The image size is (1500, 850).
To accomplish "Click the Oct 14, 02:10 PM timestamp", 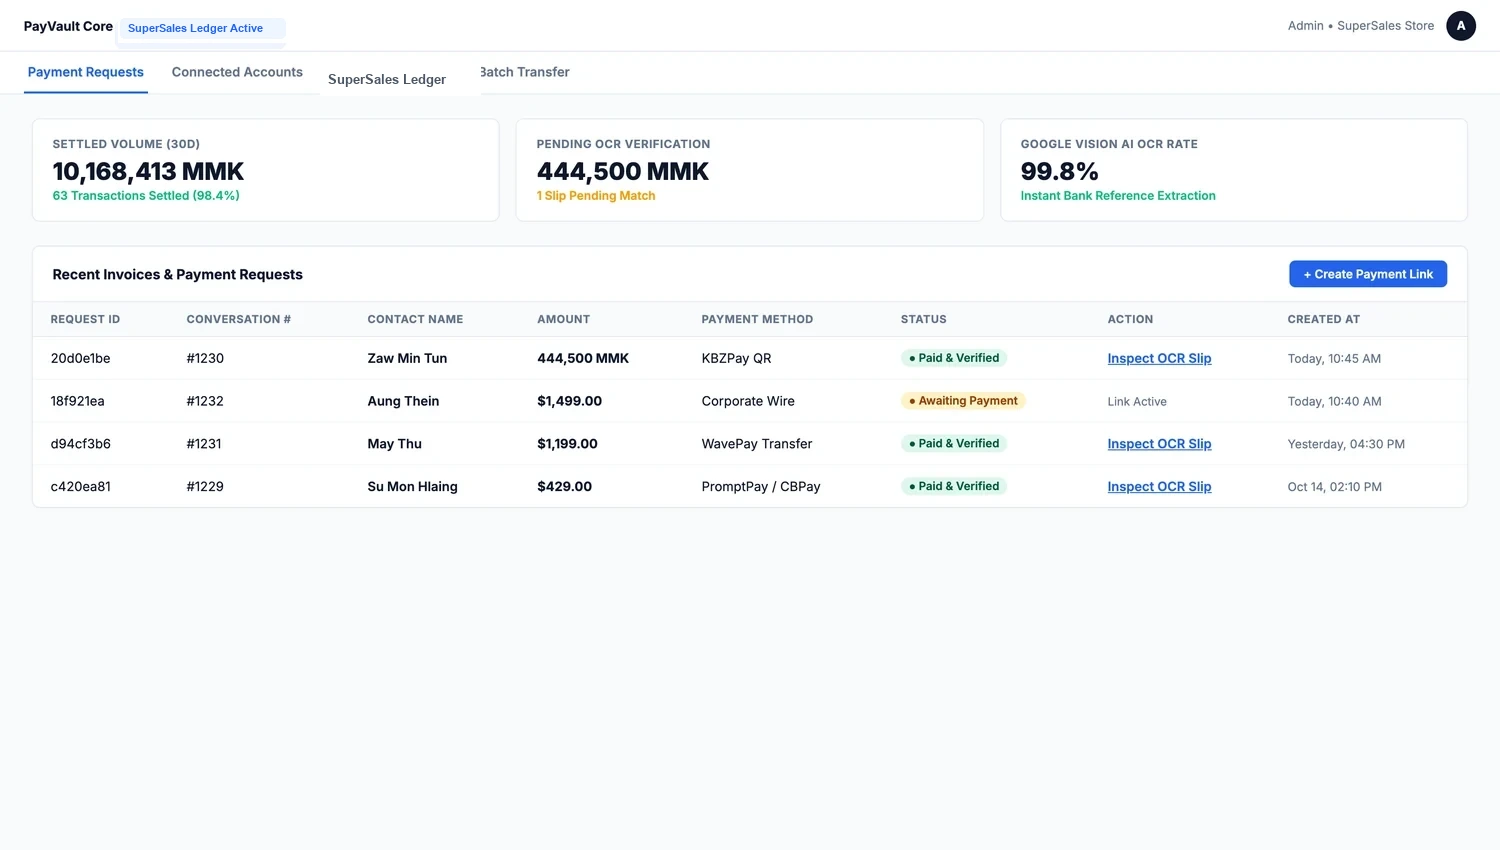I will pos(1334,487).
